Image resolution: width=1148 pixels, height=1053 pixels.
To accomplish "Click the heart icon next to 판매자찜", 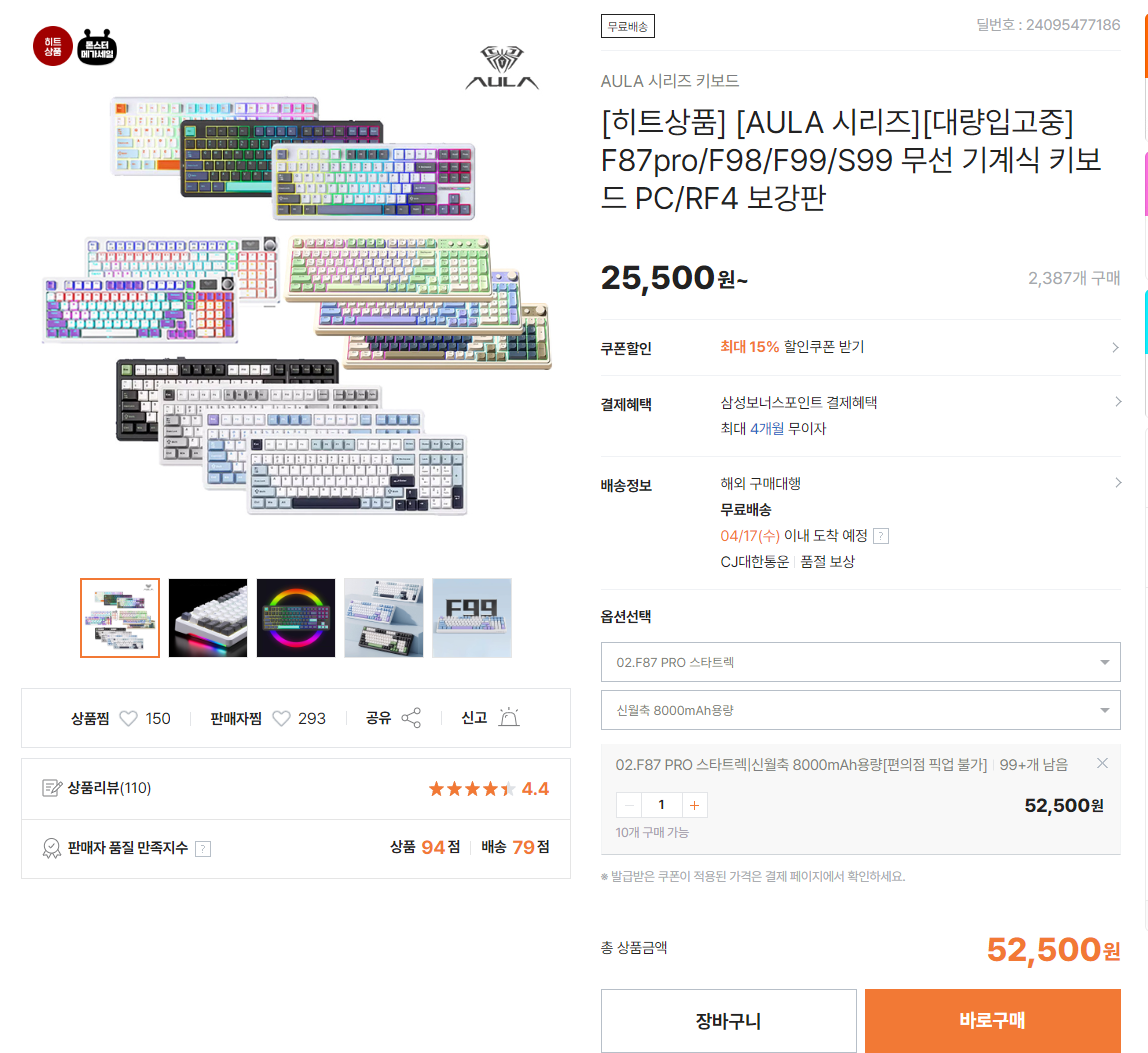I will click(281, 718).
